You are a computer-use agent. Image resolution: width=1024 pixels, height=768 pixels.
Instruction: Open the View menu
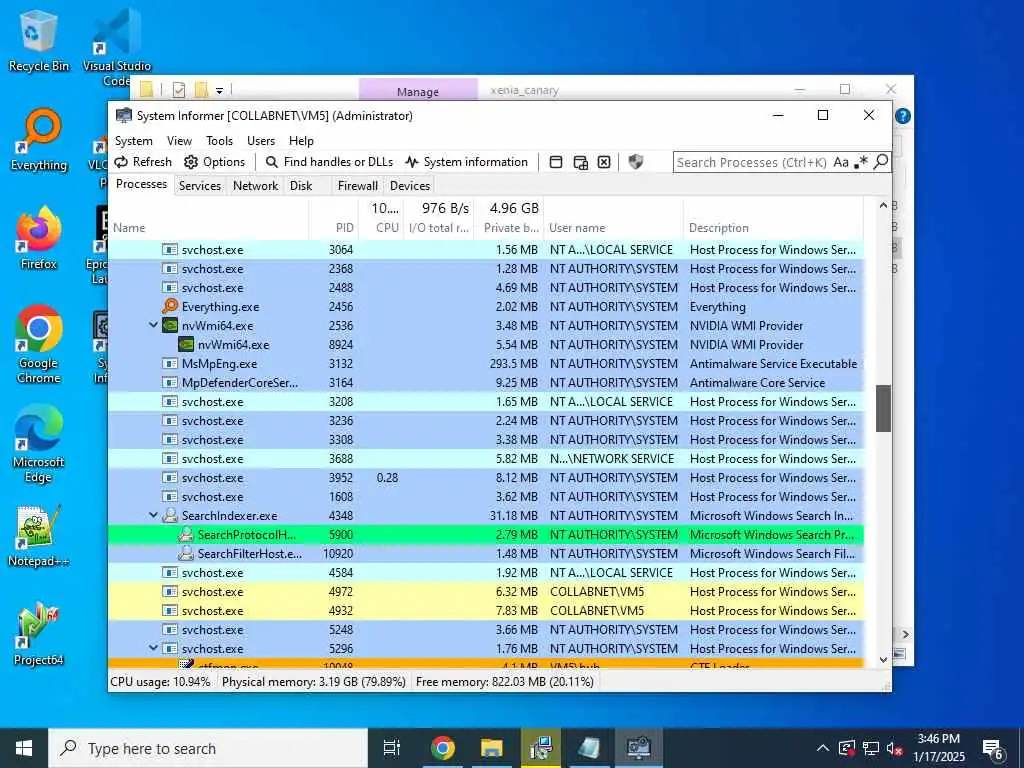tap(179, 141)
